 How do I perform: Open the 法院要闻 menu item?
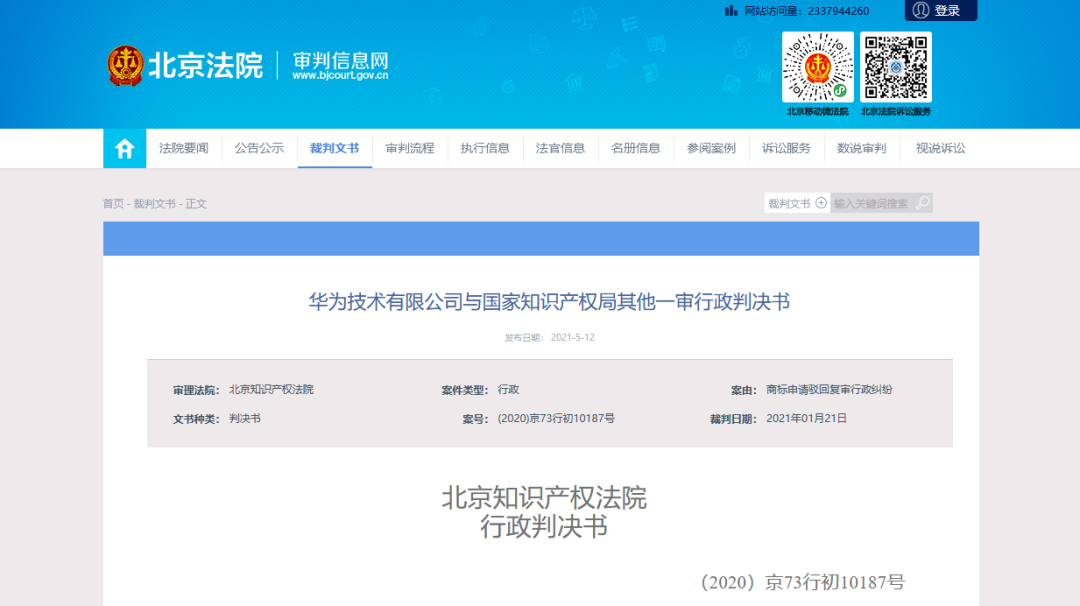[x=184, y=149]
